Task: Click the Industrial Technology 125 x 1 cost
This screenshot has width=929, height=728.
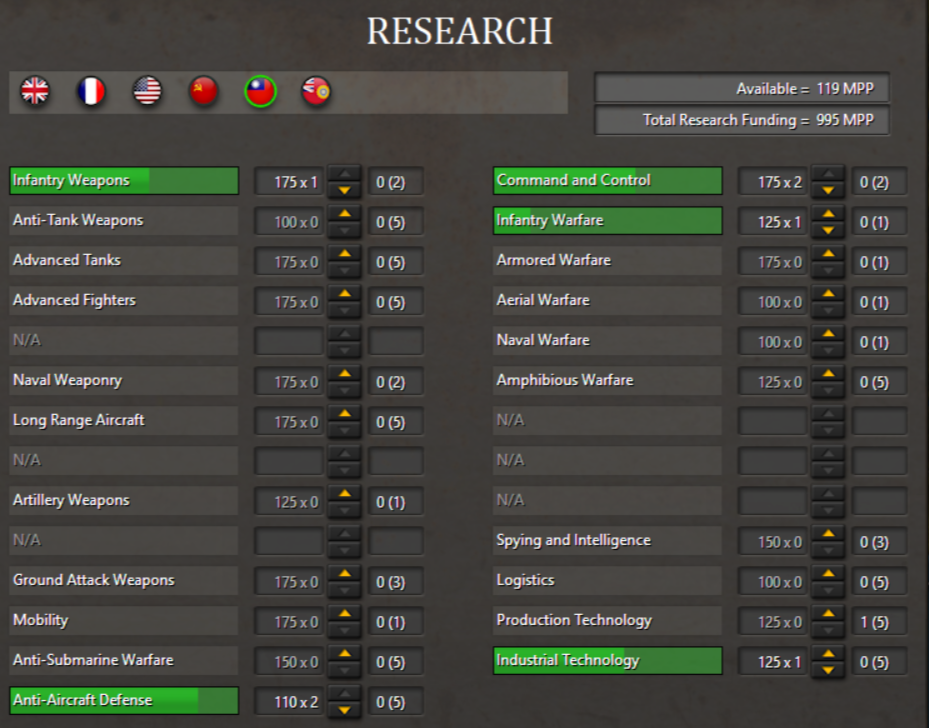Action: (773, 661)
